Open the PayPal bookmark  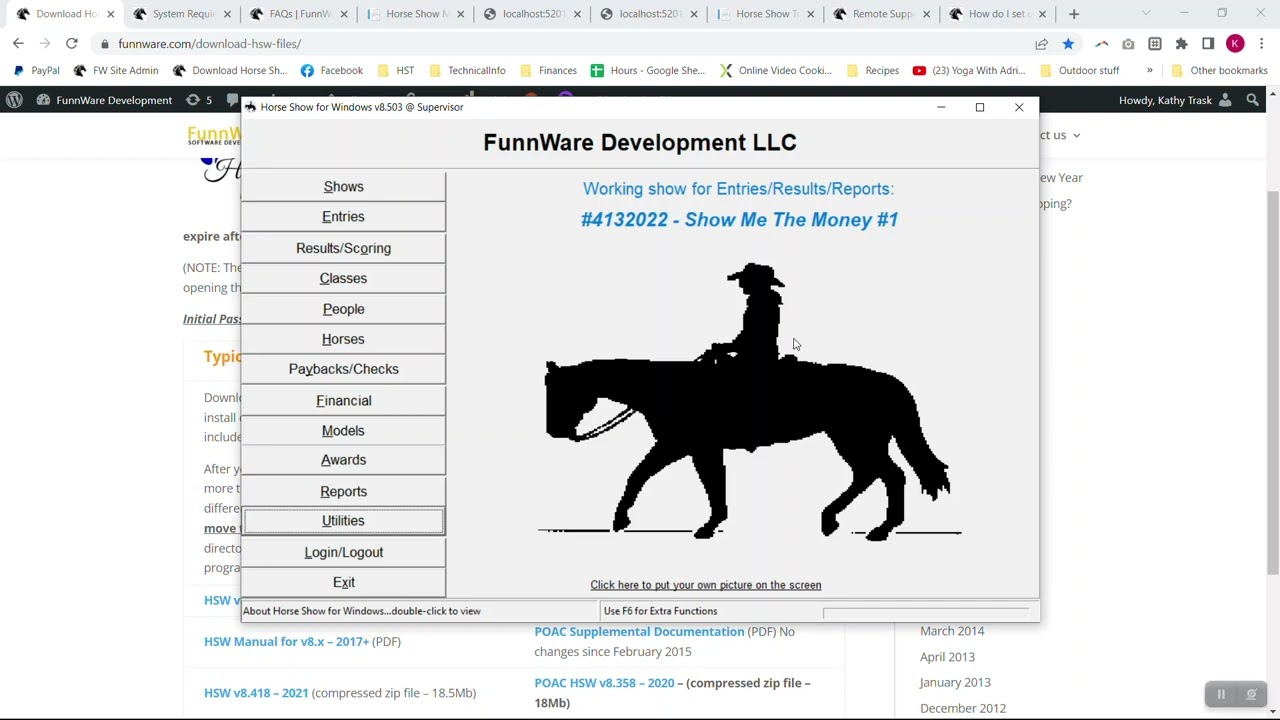tap(37, 71)
